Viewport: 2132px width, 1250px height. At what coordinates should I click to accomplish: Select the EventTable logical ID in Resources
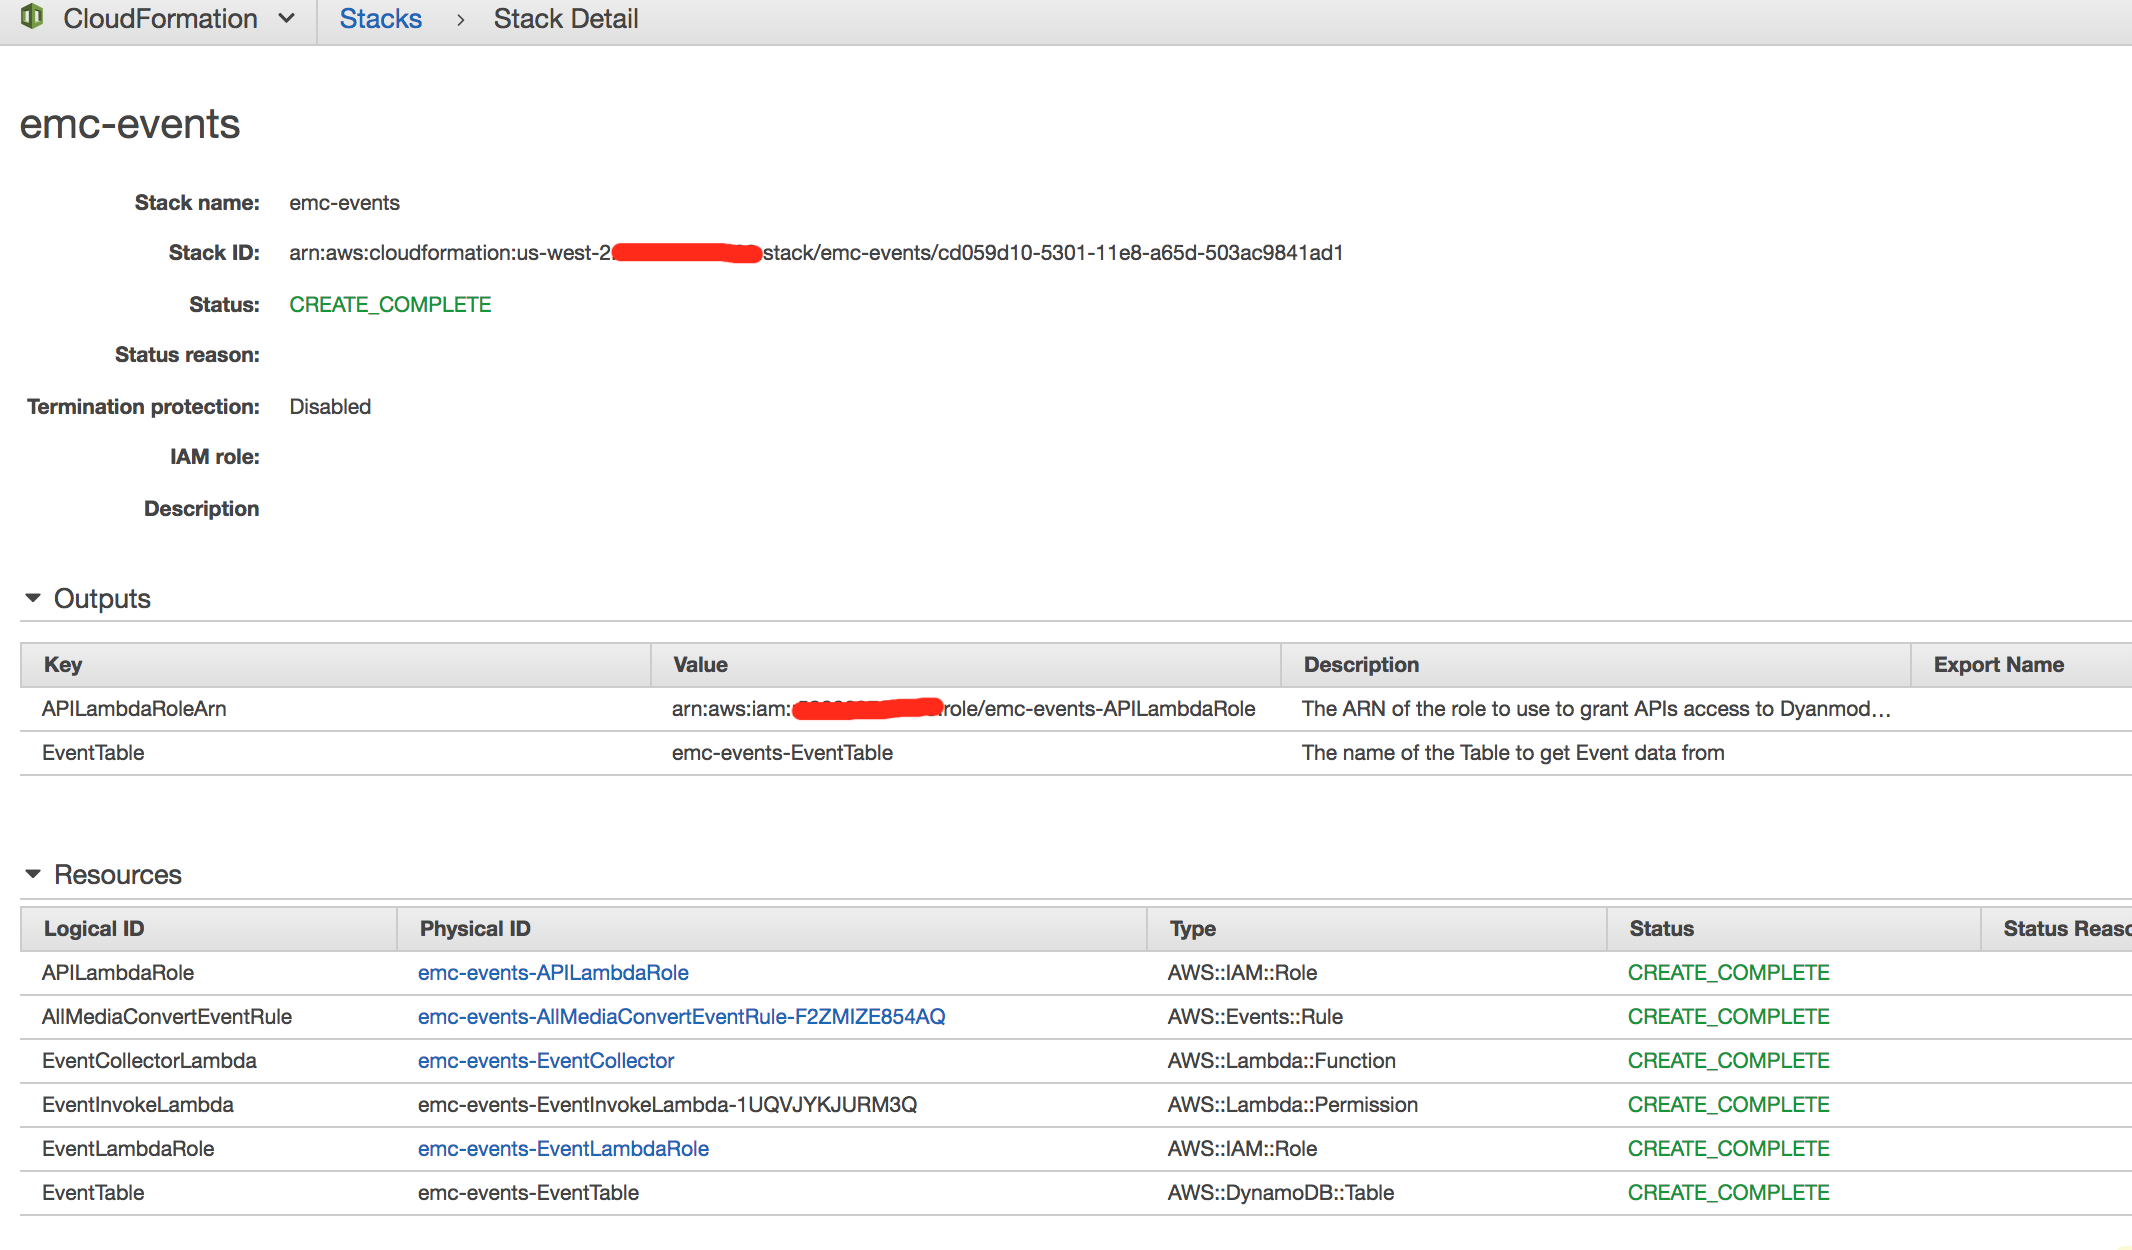(93, 1193)
